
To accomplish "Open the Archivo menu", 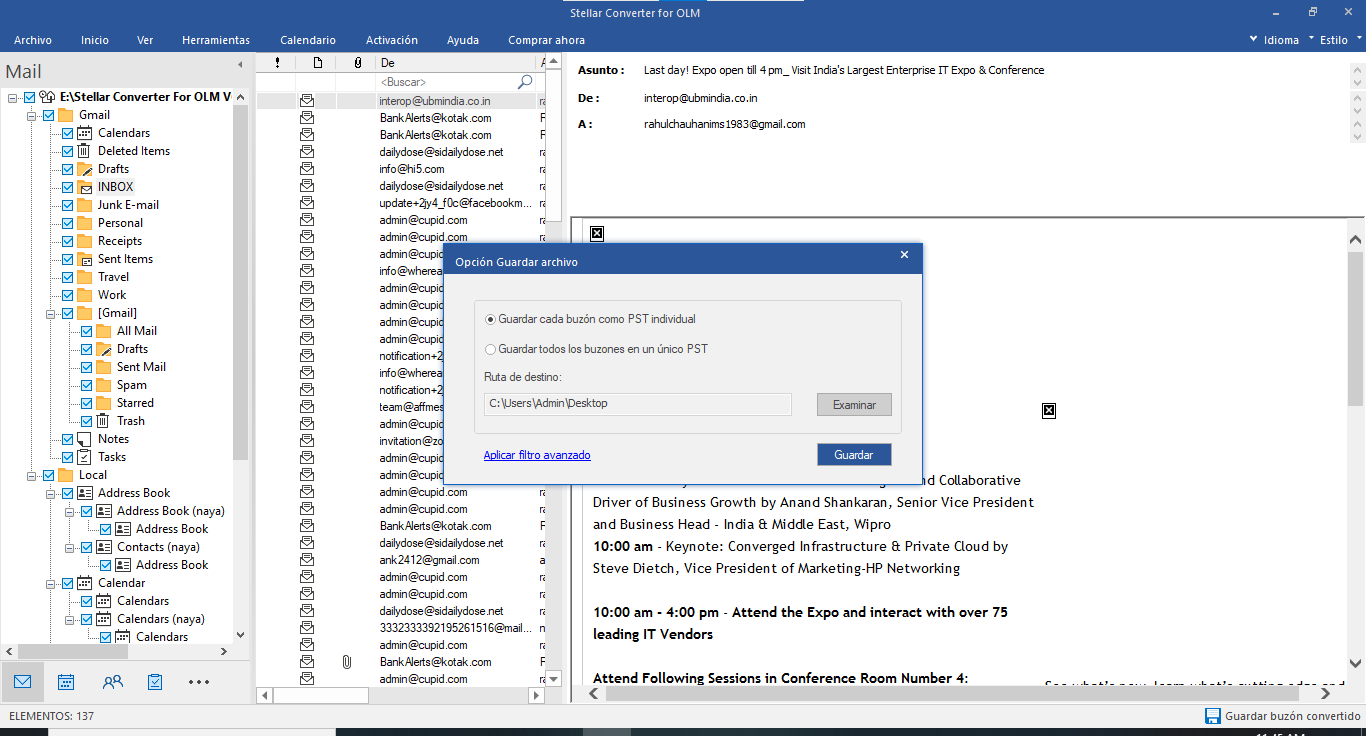I will [33, 40].
